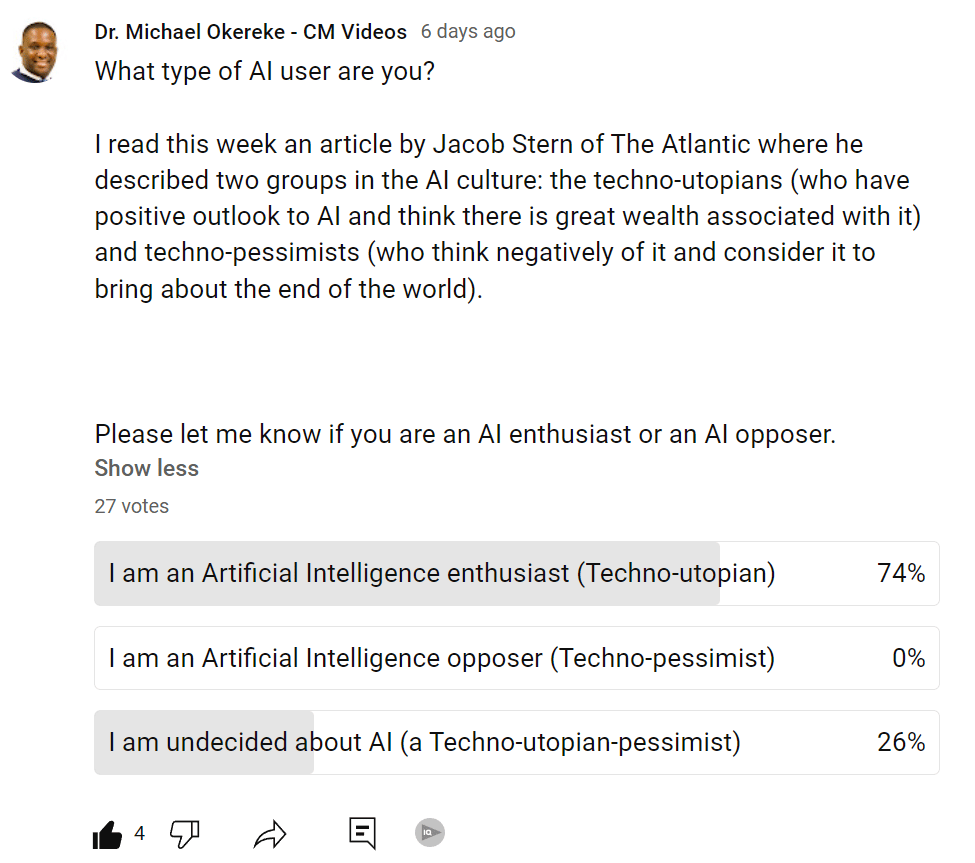Click Dr. Michael Okereke's profile avatar
This screenshot has height=863, width=975.
click(x=36, y=52)
